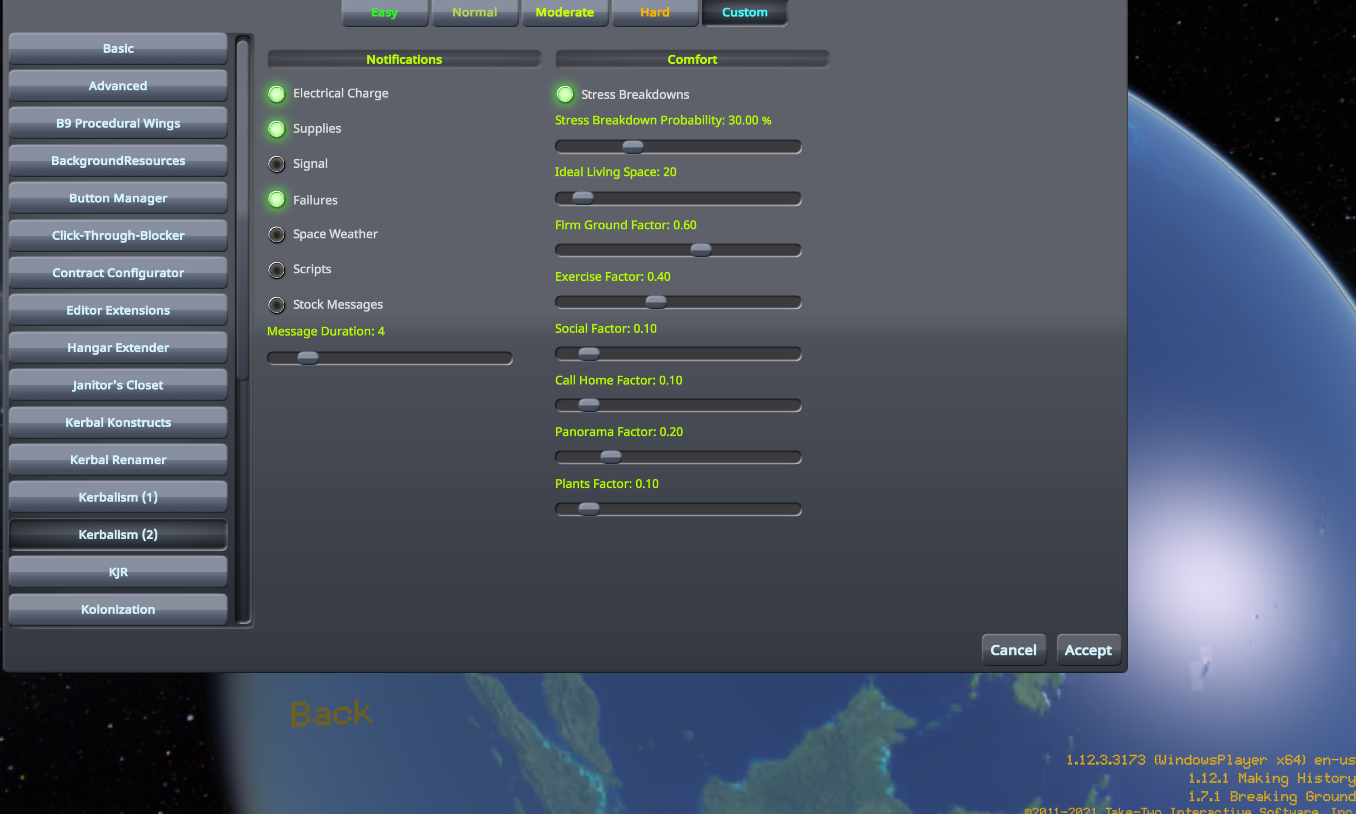Enable Stock Messages toggle
1356x814 pixels.
point(277,305)
